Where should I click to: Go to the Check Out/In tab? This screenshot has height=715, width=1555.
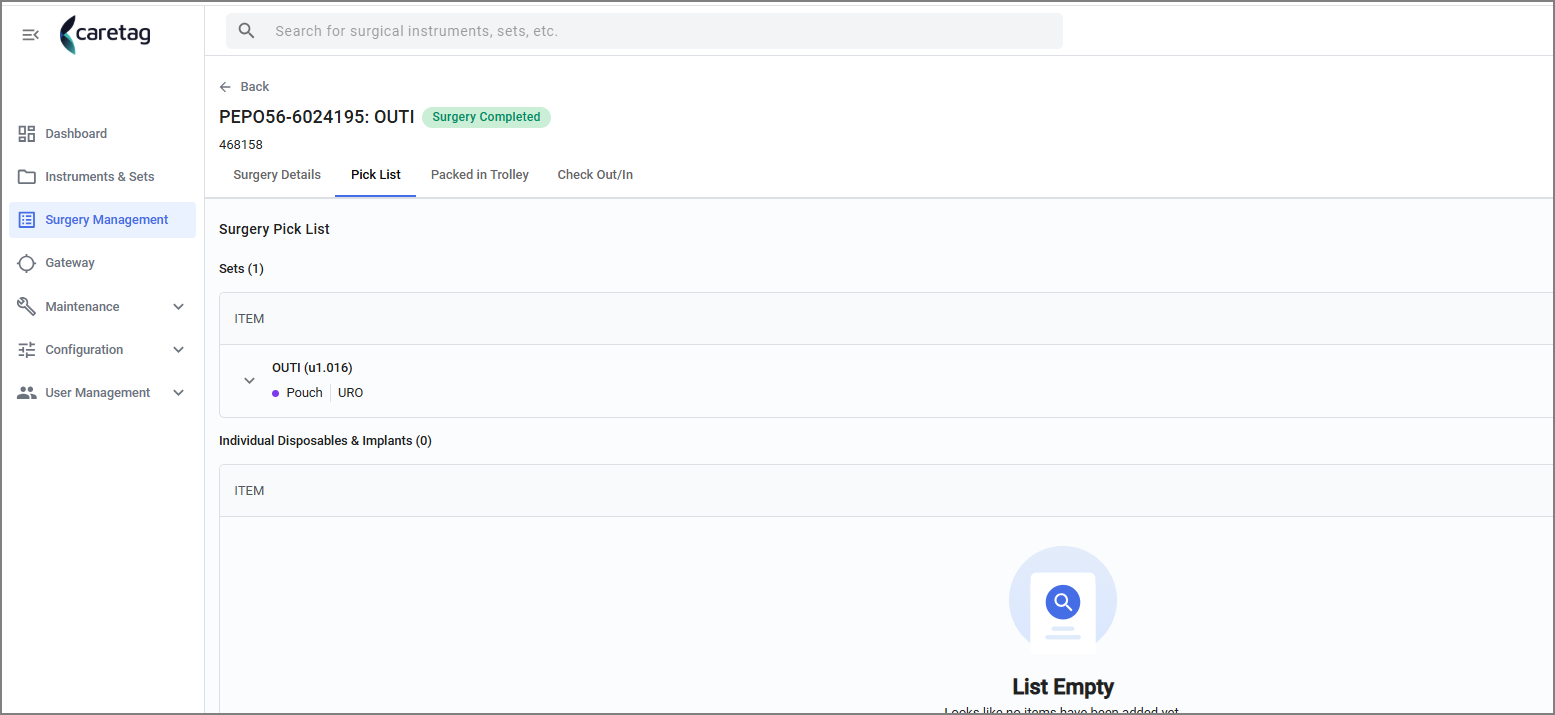(x=595, y=175)
